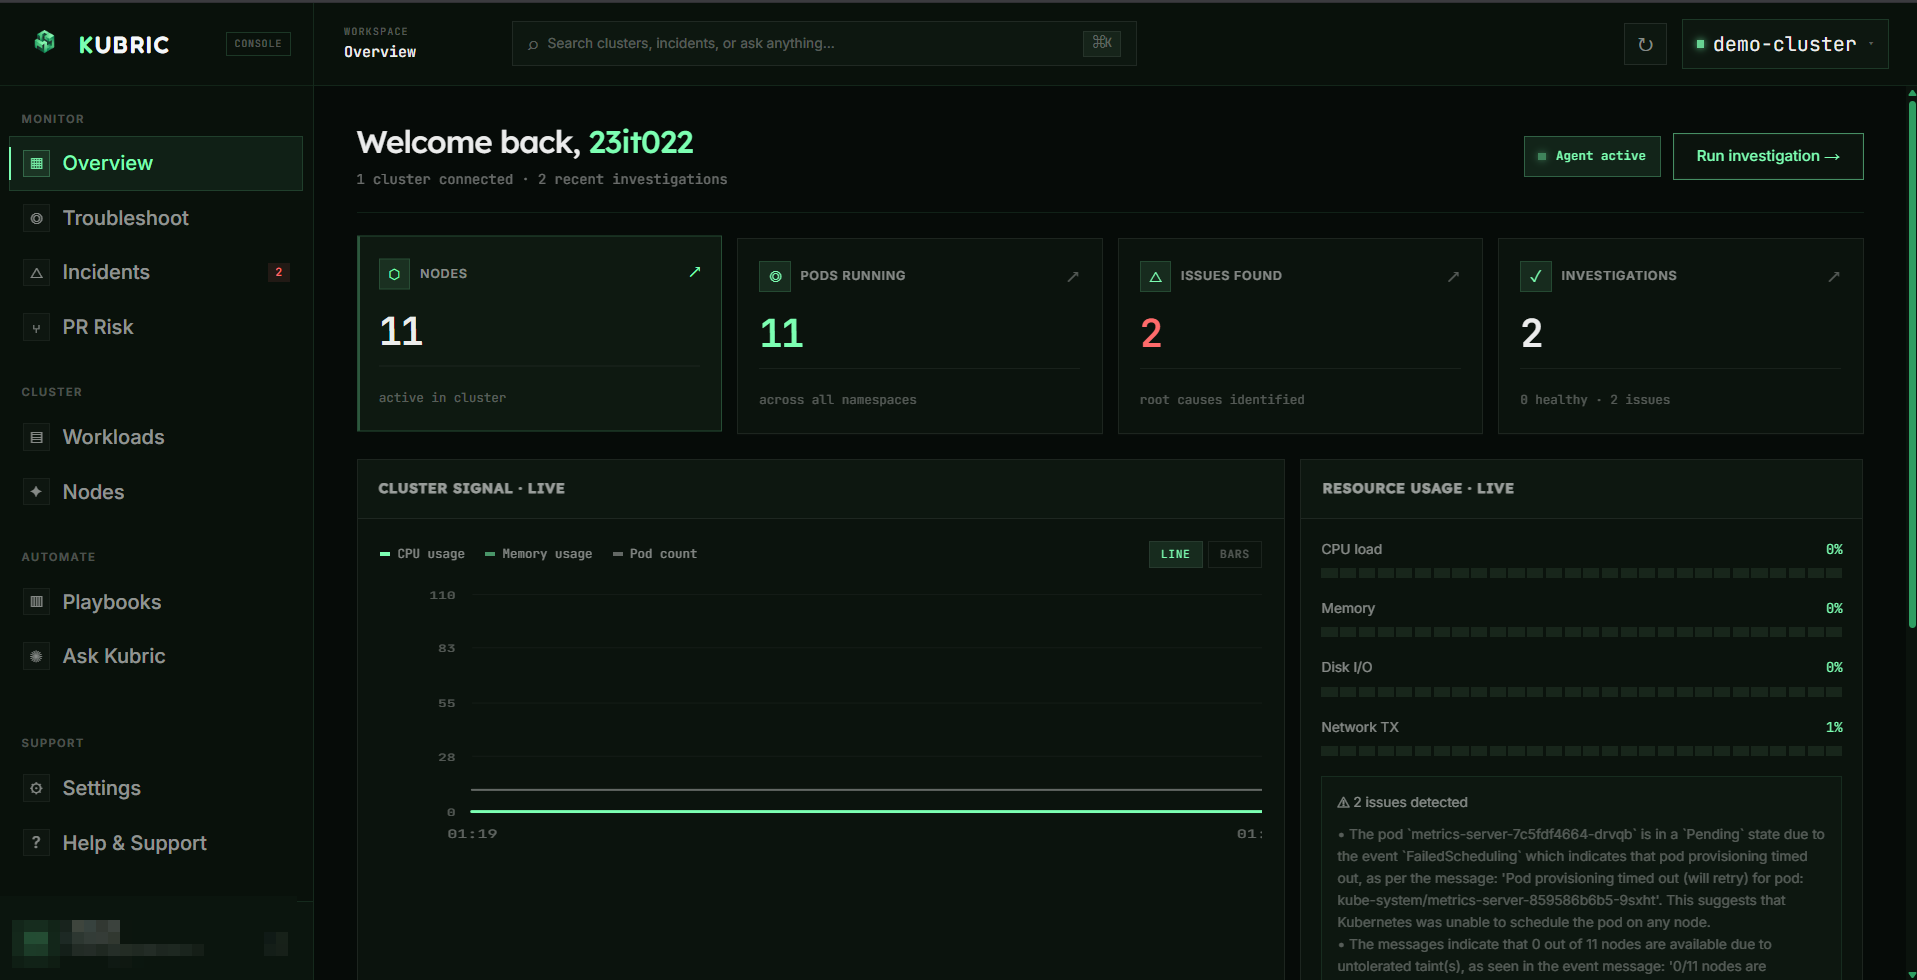Open Issues Found card arrow icon
Screen dimensions: 1917x980
[1454, 276]
